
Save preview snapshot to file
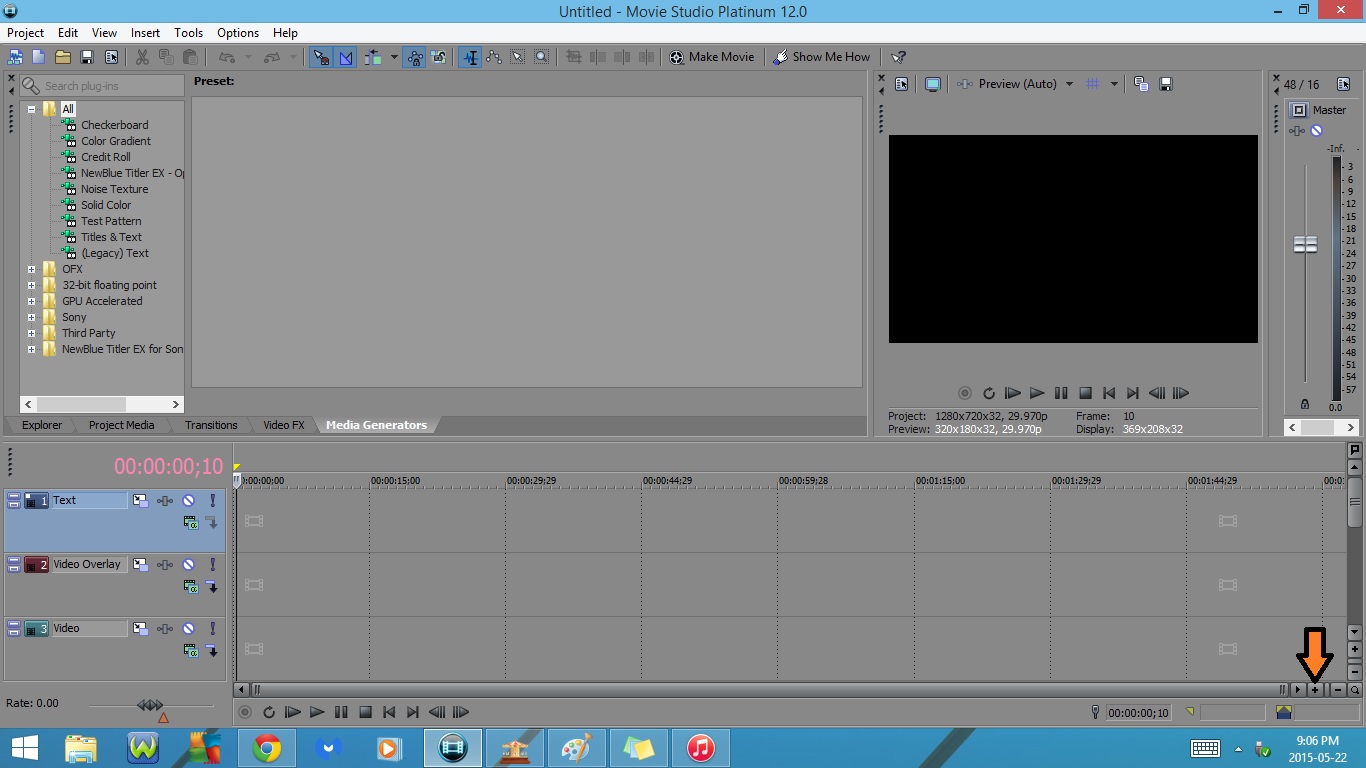pyautogui.click(x=1165, y=84)
